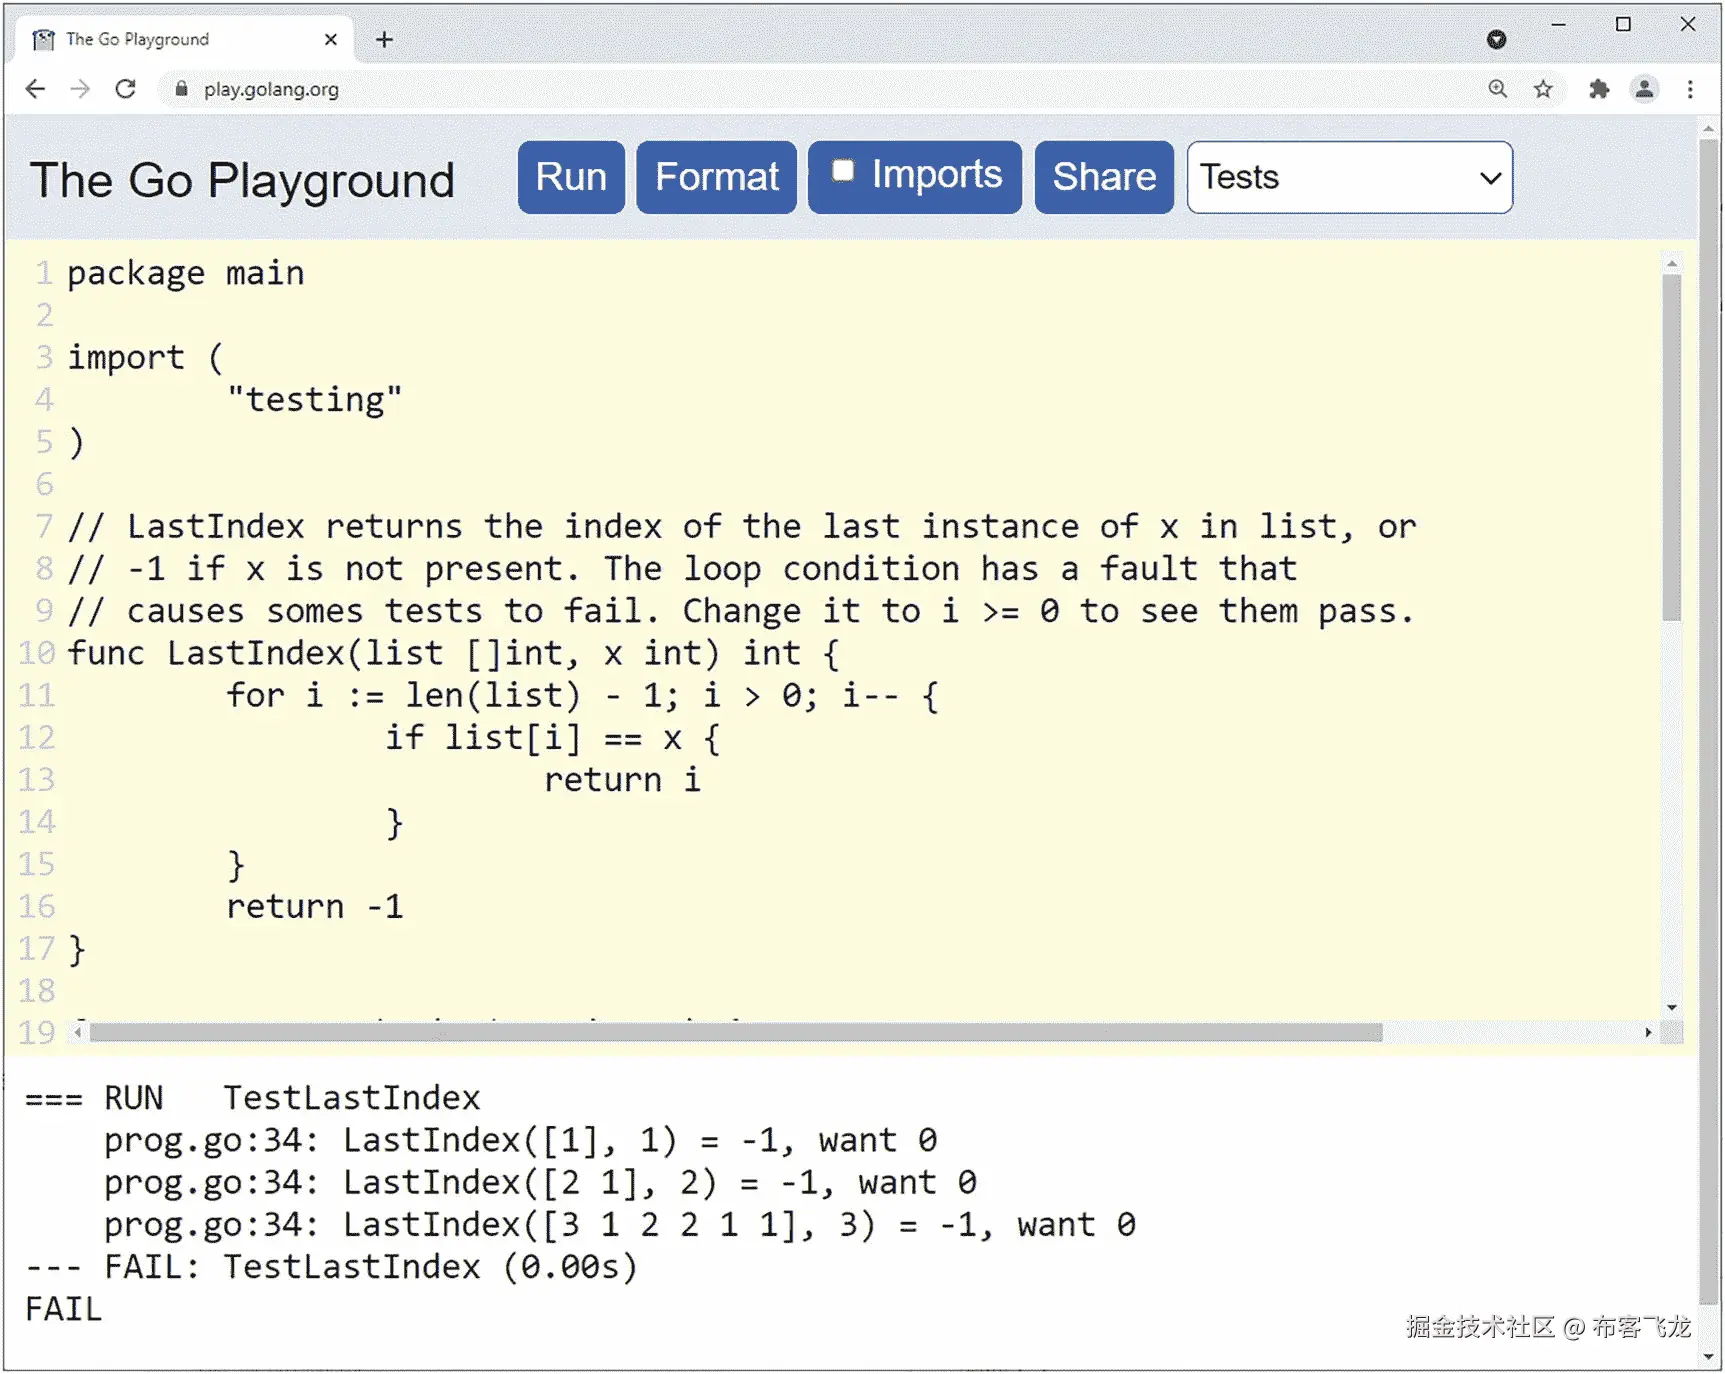This screenshot has height=1374, width=1725.
Task: Click output line 'LastIndex([1], 1) = -1'
Action: (x=521, y=1140)
